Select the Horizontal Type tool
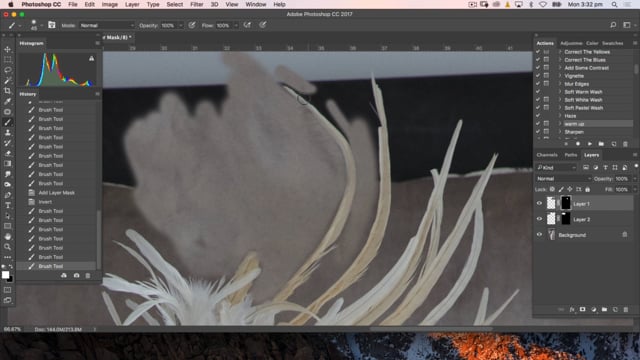640x360 pixels. (x=7, y=205)
